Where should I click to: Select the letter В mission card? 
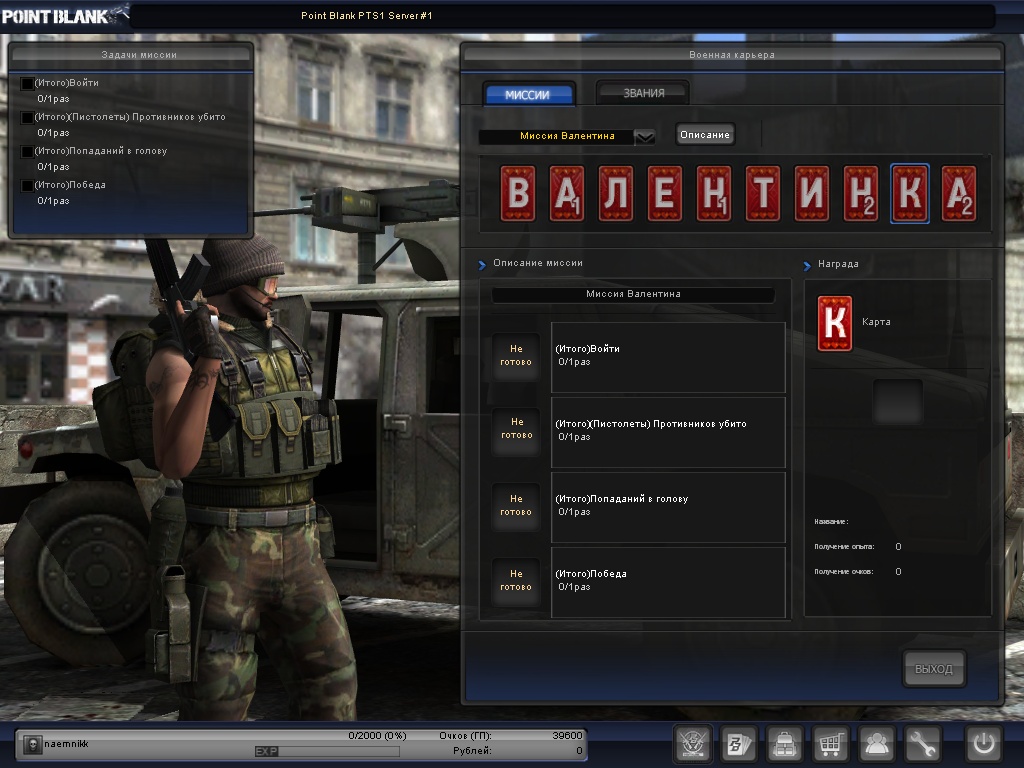point(518,193)
